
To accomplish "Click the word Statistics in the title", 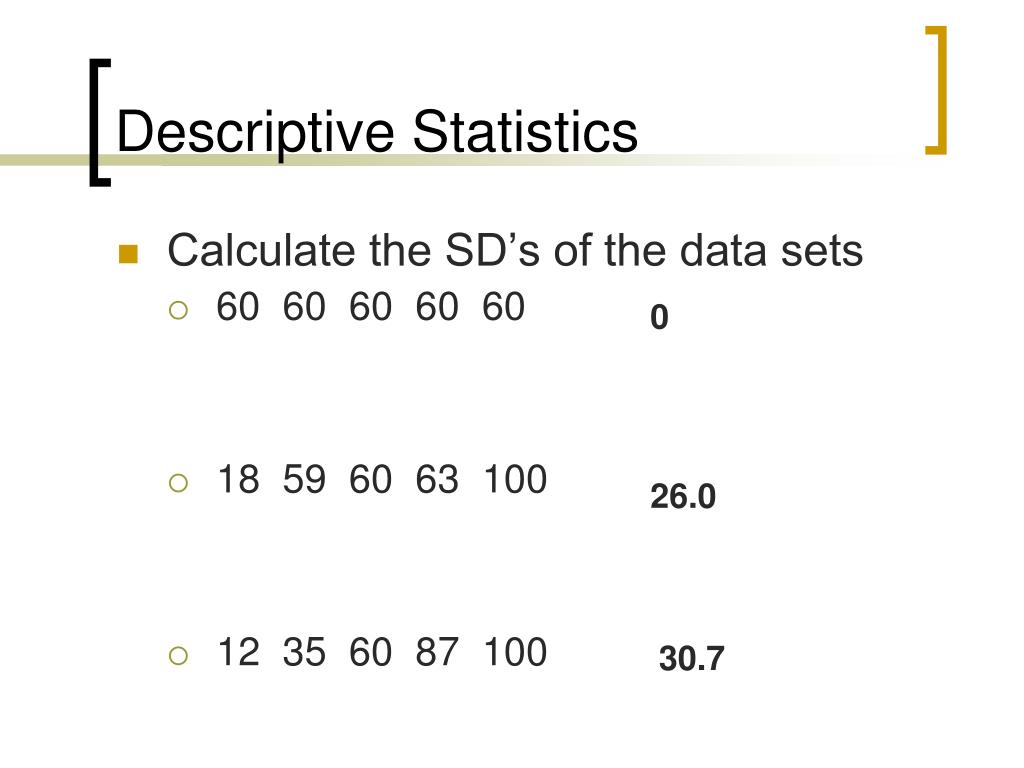I will tap(525, 132).
